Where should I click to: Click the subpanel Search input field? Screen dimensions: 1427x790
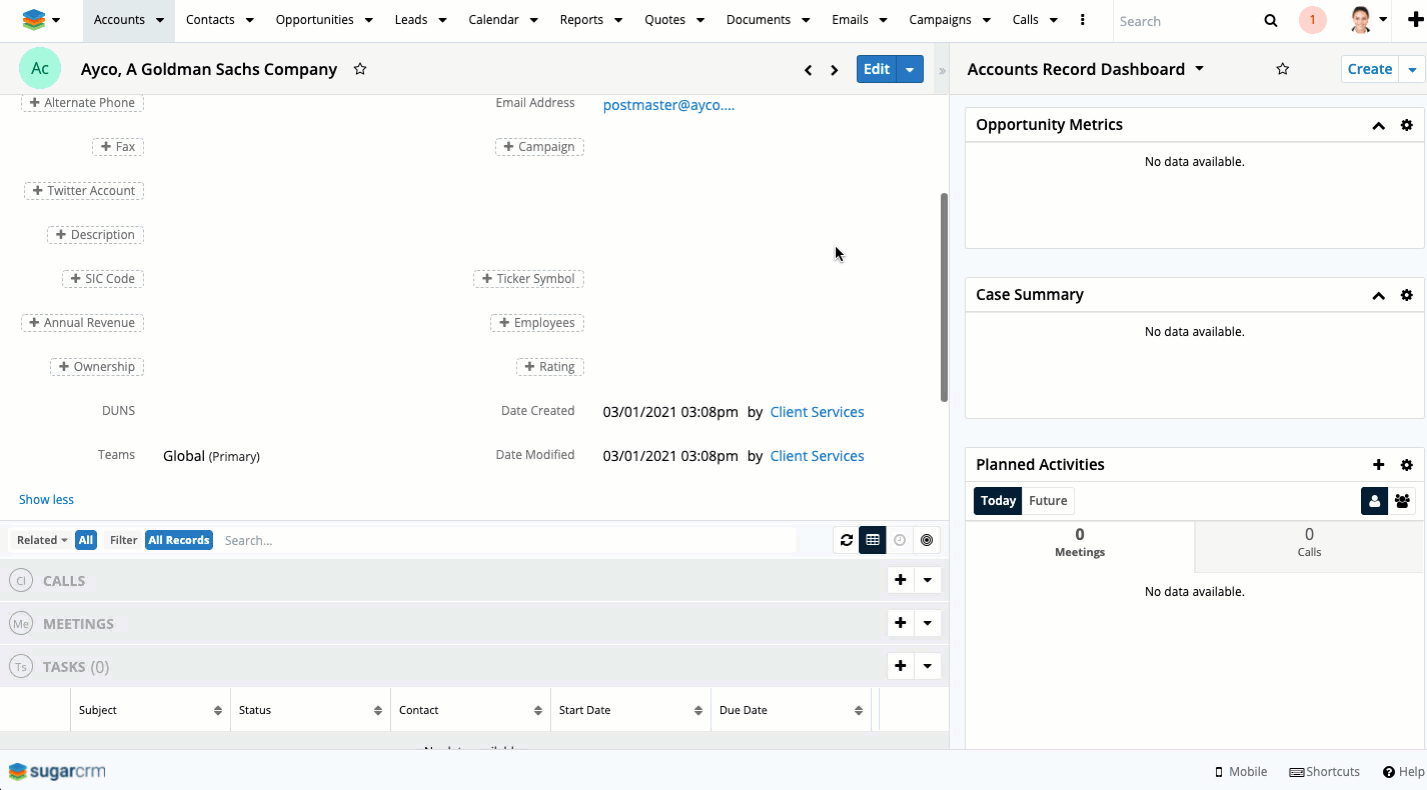click(508, 540)
